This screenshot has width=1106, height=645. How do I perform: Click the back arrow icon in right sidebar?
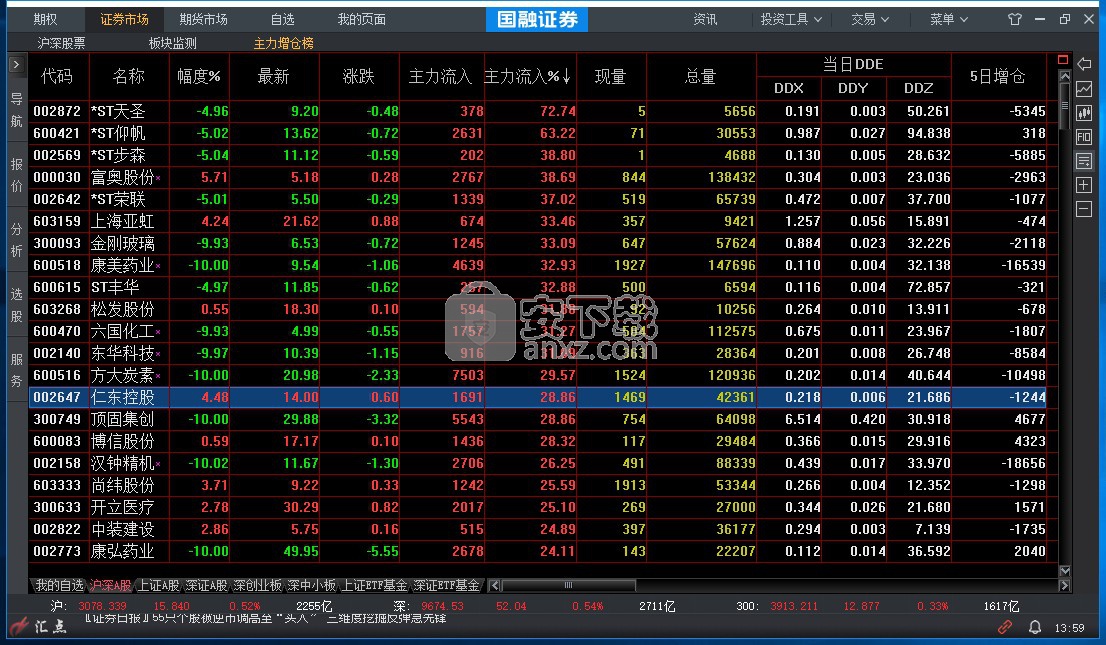[1084, 64]
